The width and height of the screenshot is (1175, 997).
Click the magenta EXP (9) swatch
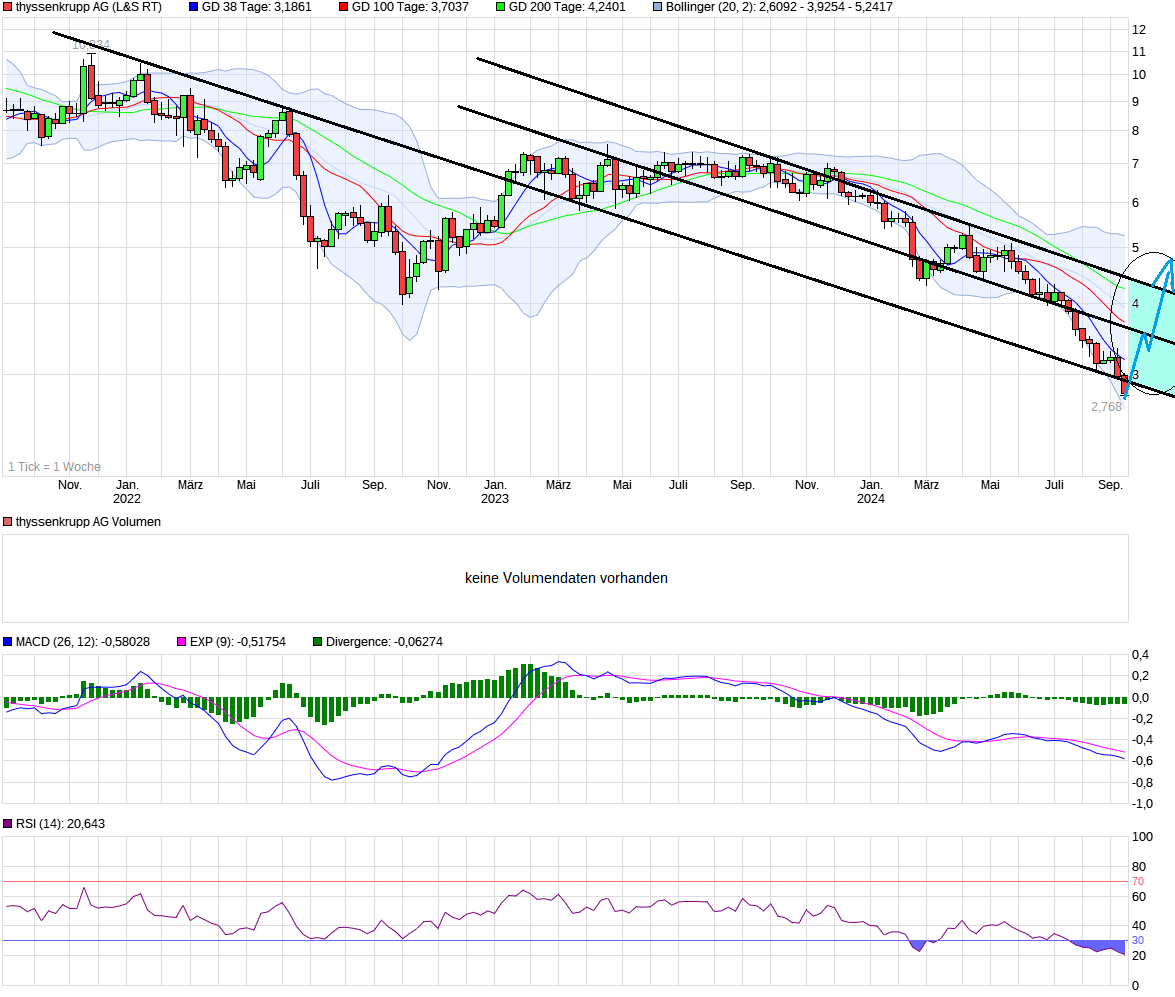[181, 642]
